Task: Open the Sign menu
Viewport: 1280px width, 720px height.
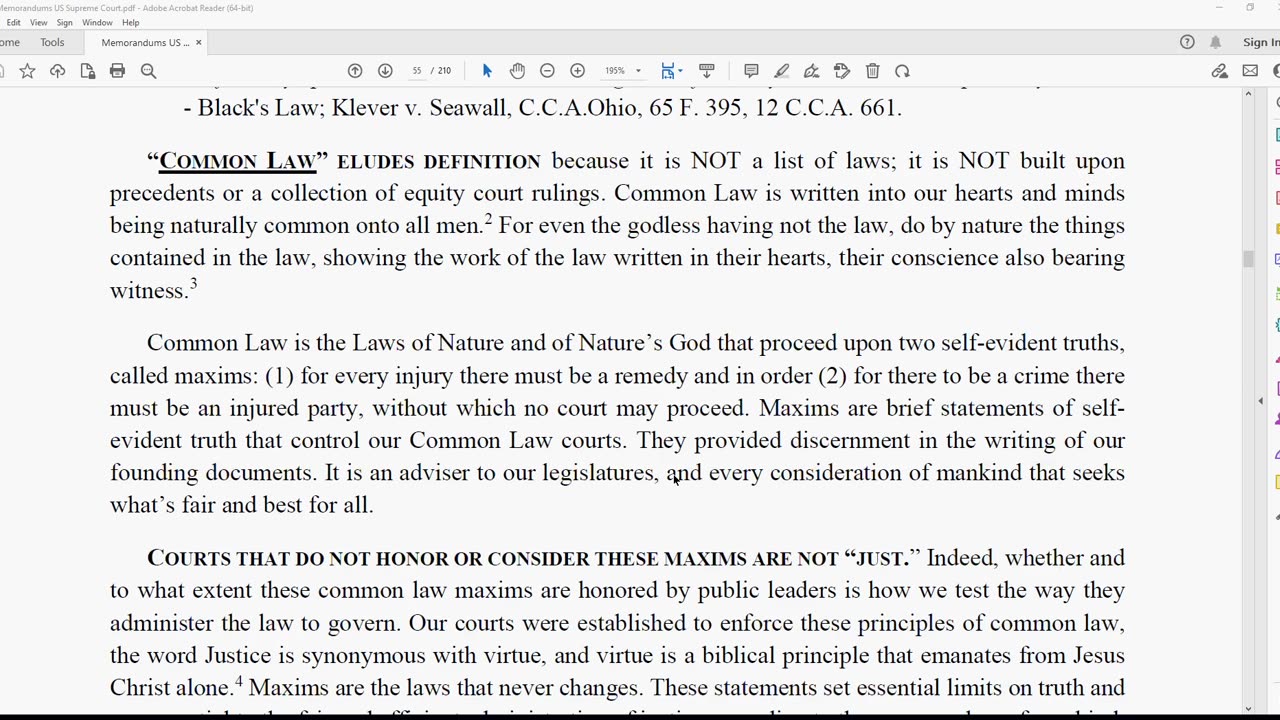Action: (64, 22)
